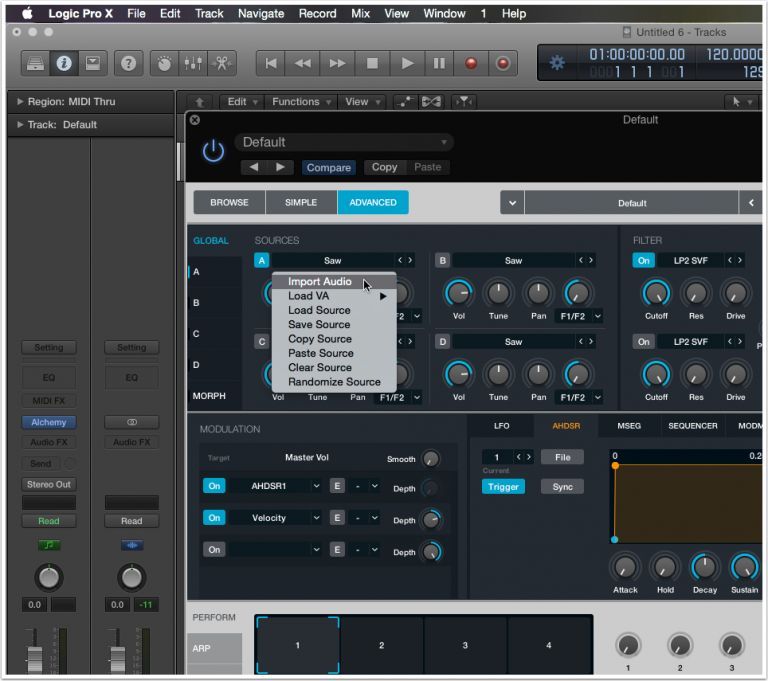Click the AHDSR Sync button
This screenshot has height=681, width=768.
click(562, 487)
